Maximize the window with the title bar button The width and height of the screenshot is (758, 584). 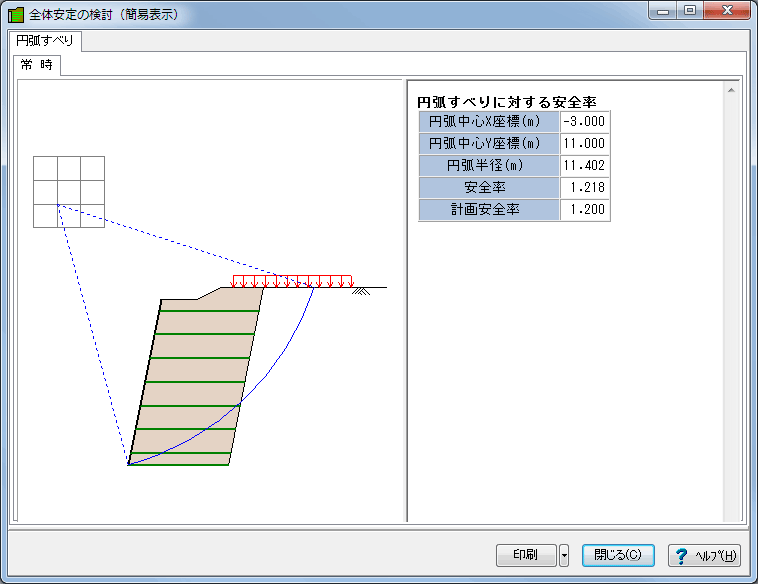(690, 10)
